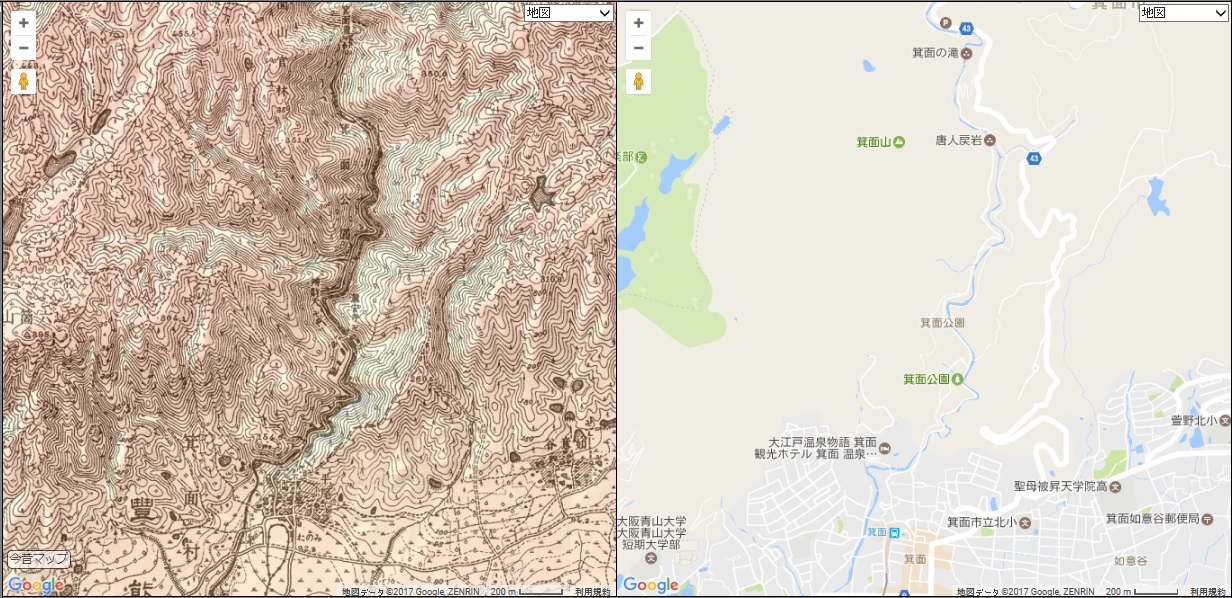This screenshot has width=1232, height=598.
Task: Click the Google logo on right map
Action: pos(650,585)
